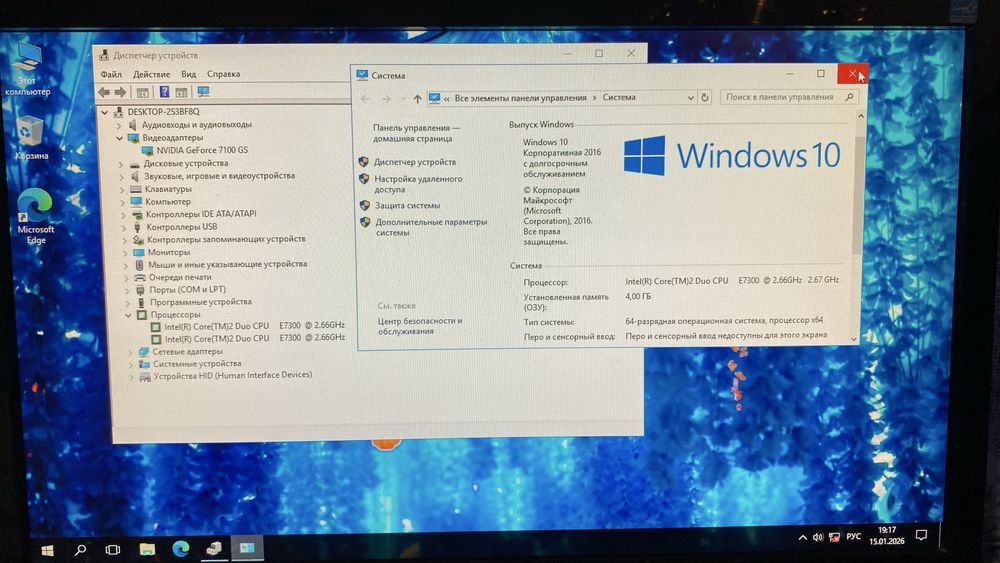The image size is (1000, 563).
Task: Select Программные устройства row
Action: (201, 302)
